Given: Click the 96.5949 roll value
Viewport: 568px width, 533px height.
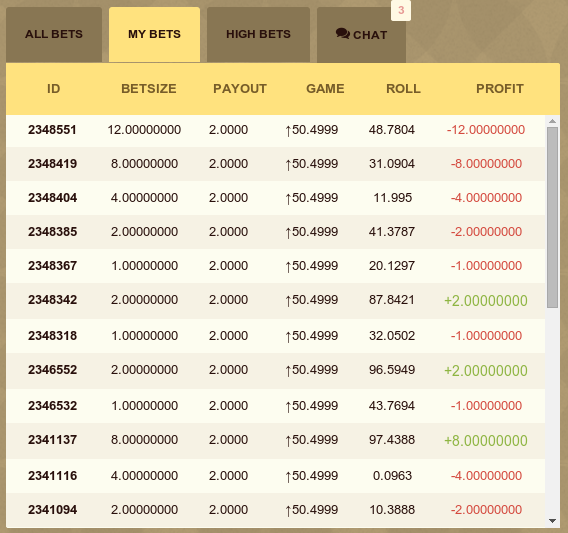Looking at the screenshot, I should click(x=392, y=370).
